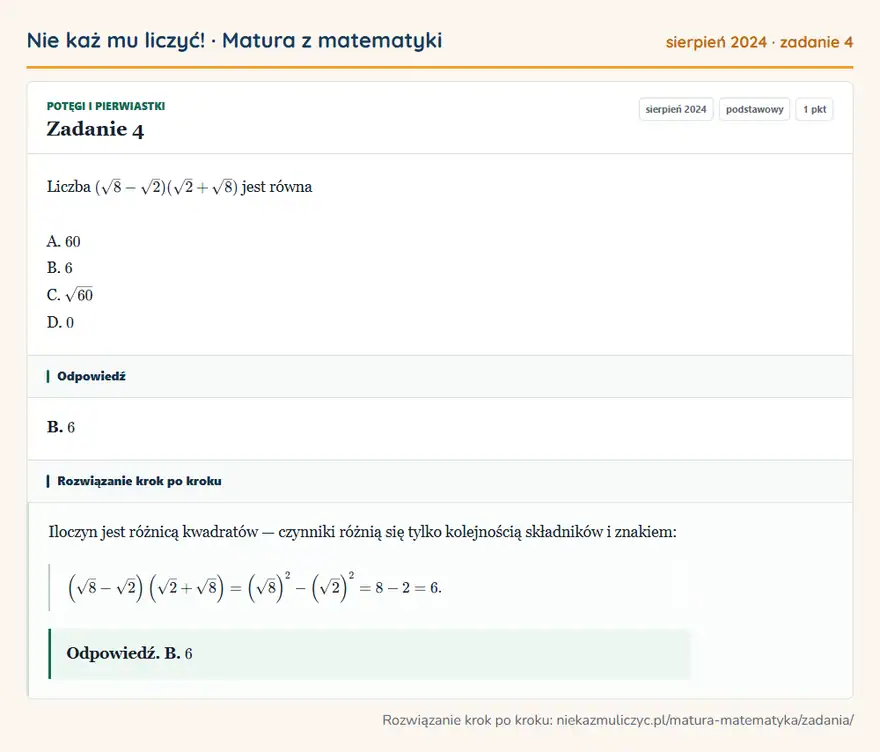The image size is (880, 752).
Task: Choose answer option 'B. 6' in the list
Action: [x=59, y=268]
